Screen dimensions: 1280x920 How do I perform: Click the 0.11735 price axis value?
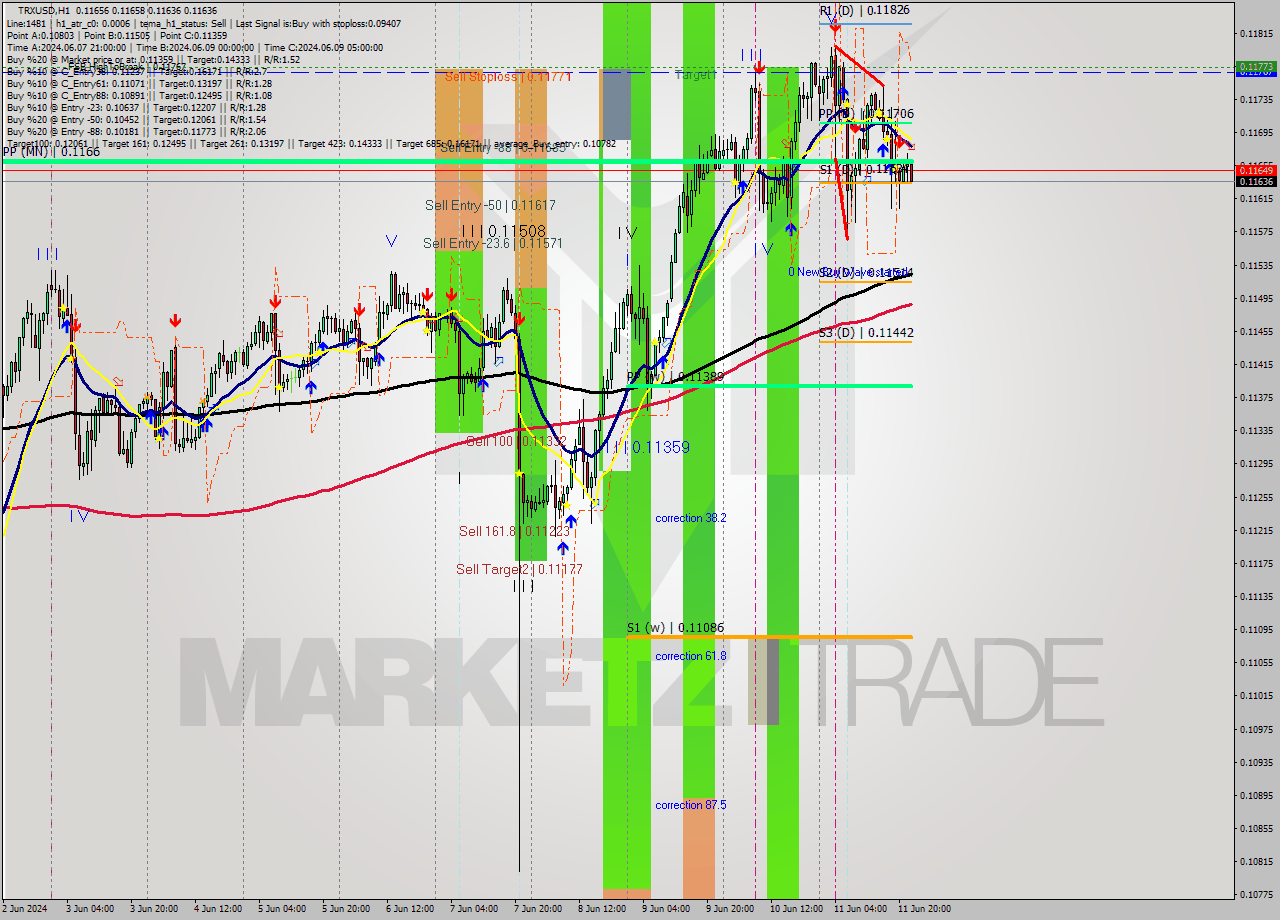[1256, 99]
